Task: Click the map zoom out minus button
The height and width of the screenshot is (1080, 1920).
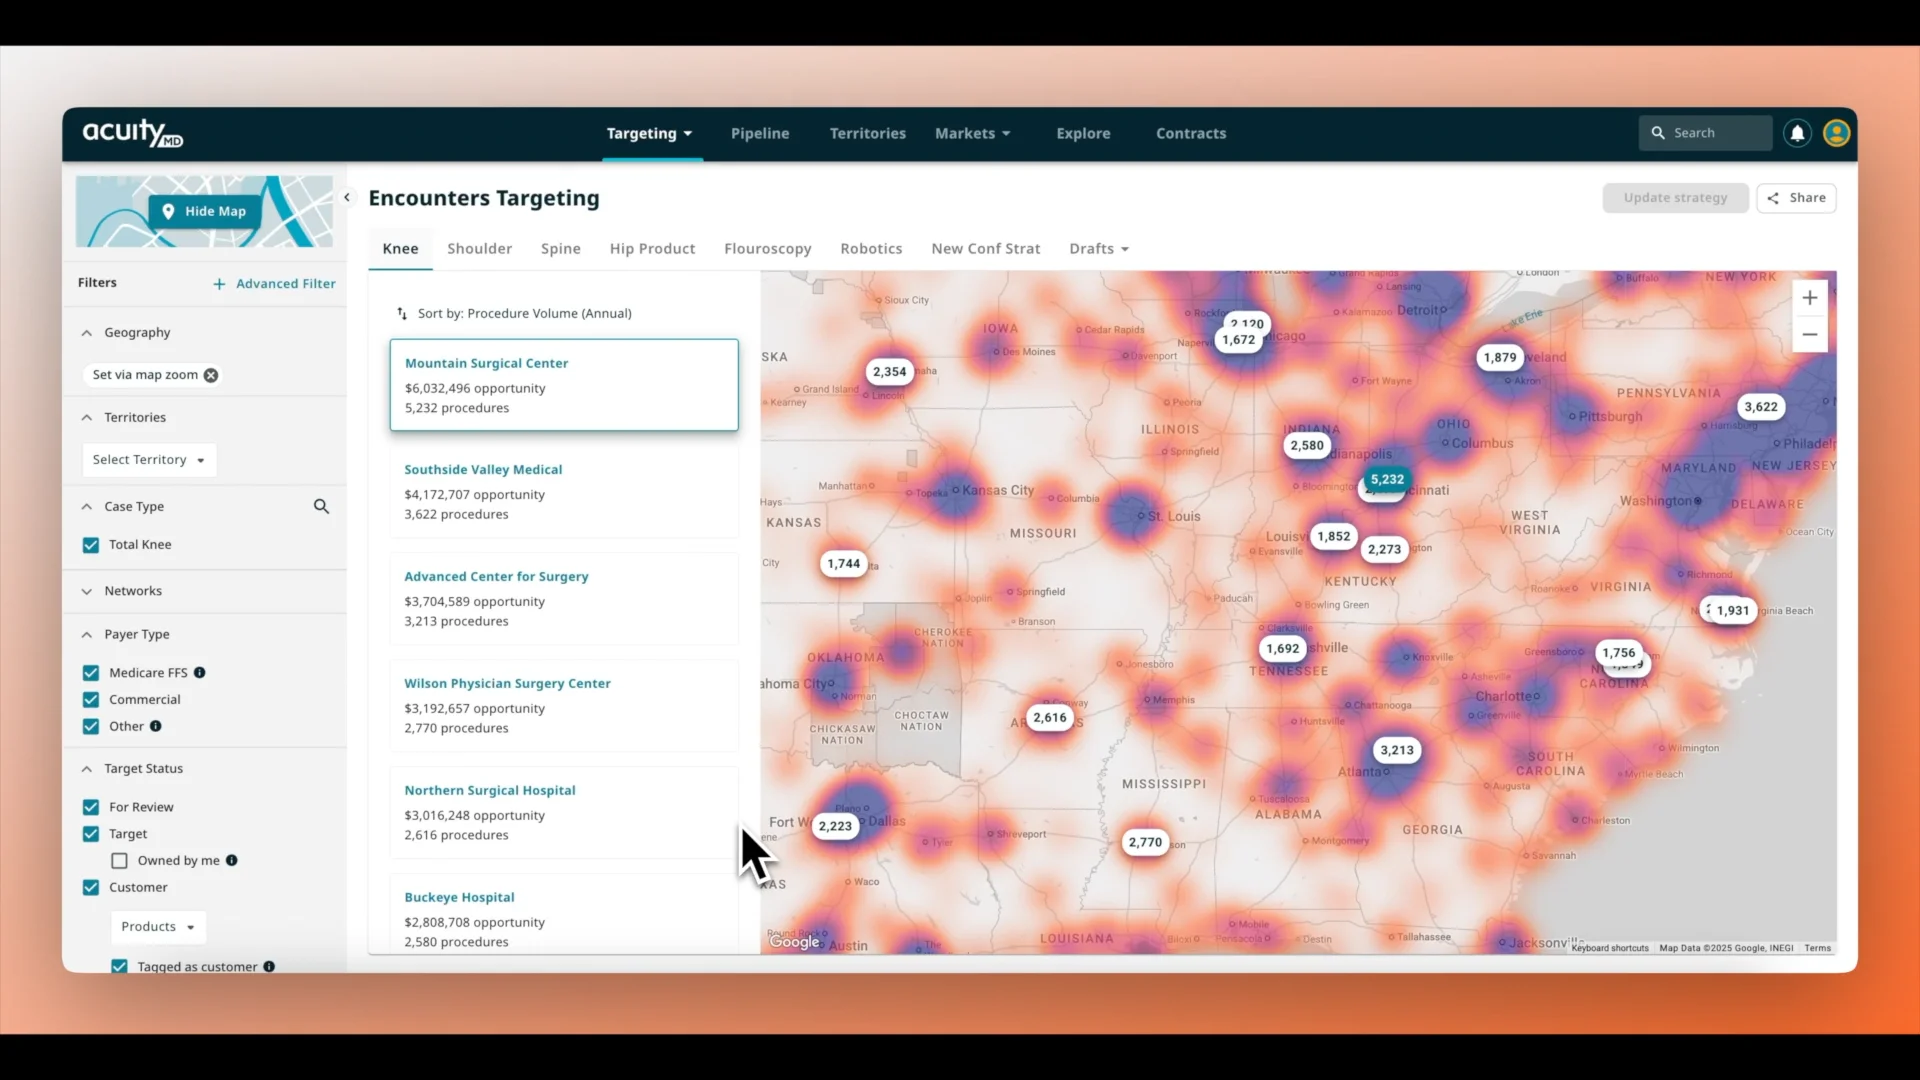Action: coord(1809,335)
